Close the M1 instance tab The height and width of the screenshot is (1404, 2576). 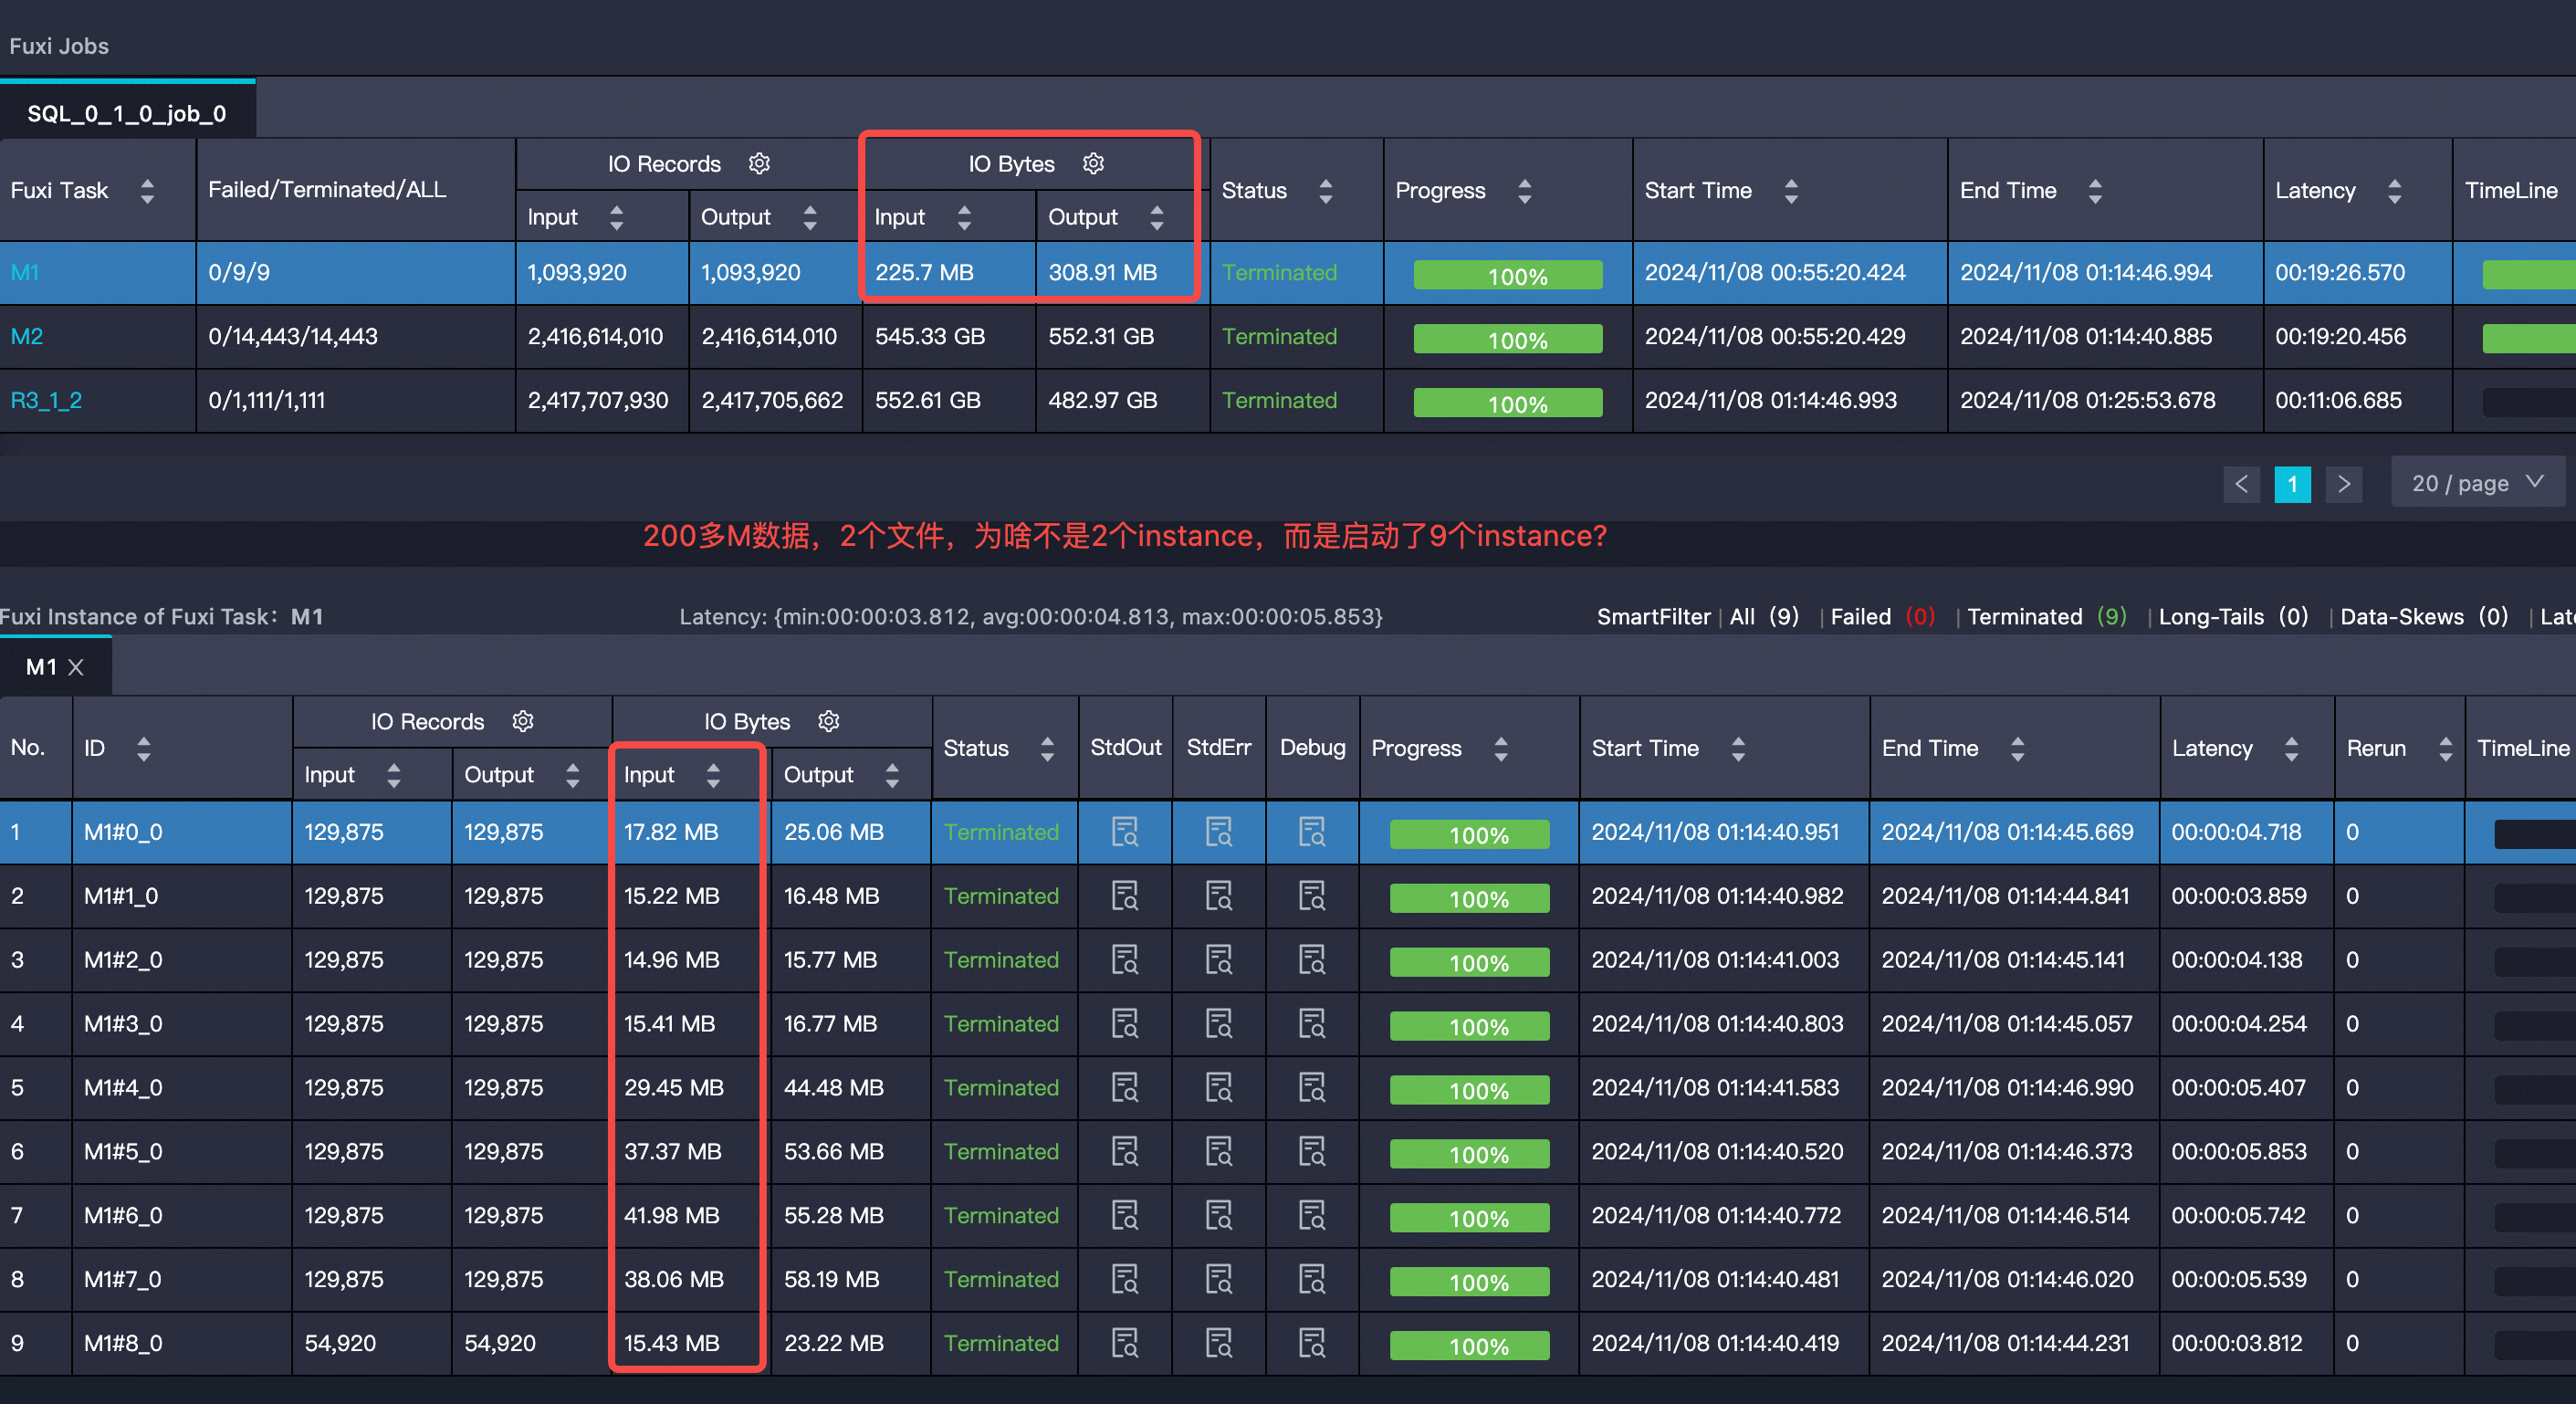pos(76,667)
